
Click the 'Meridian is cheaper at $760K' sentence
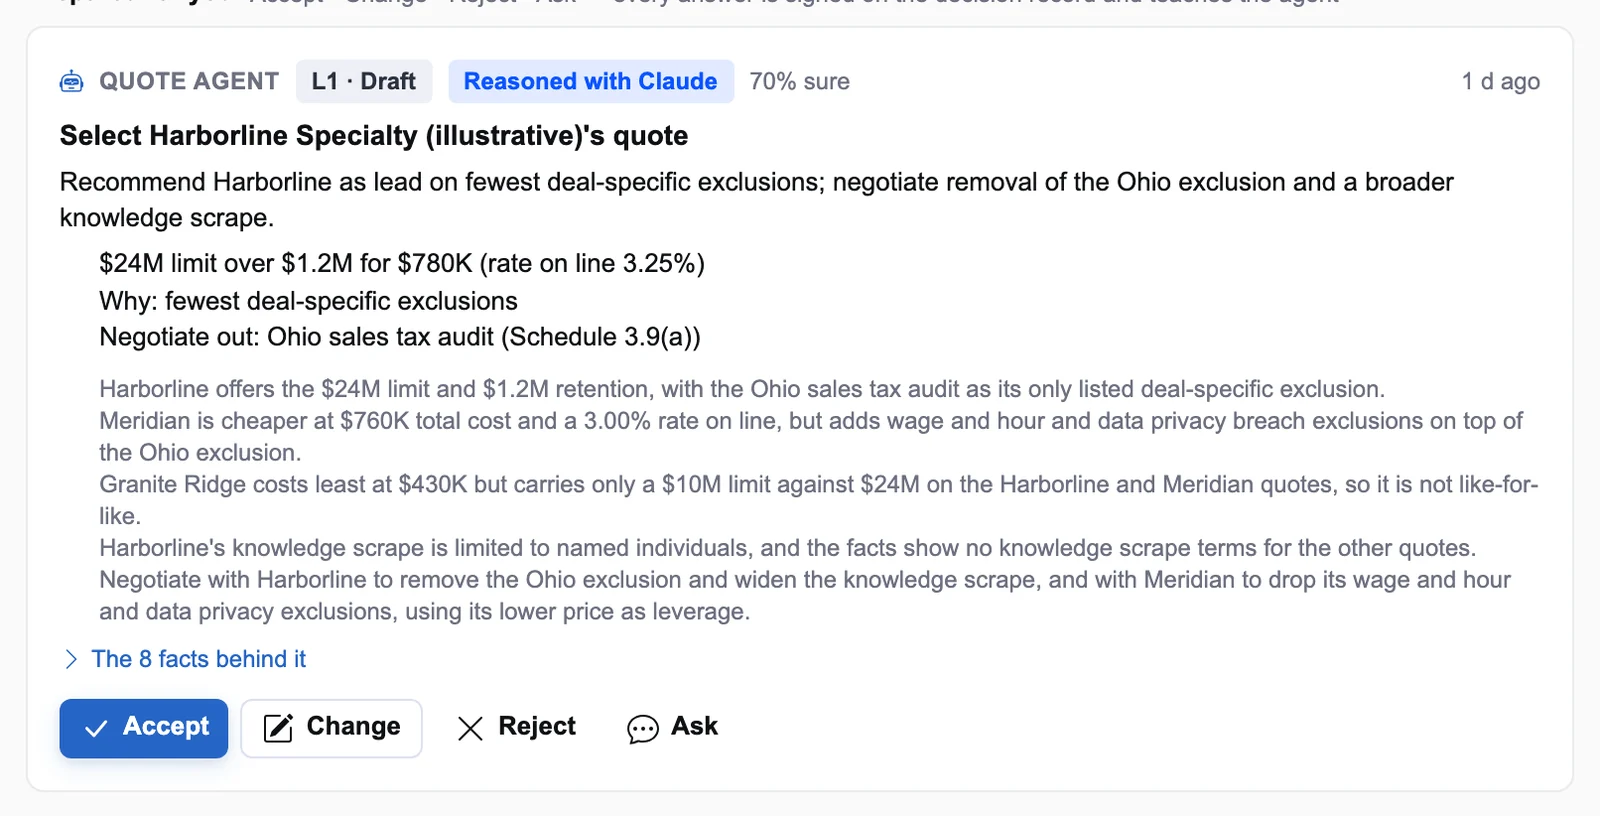point(811,436)
